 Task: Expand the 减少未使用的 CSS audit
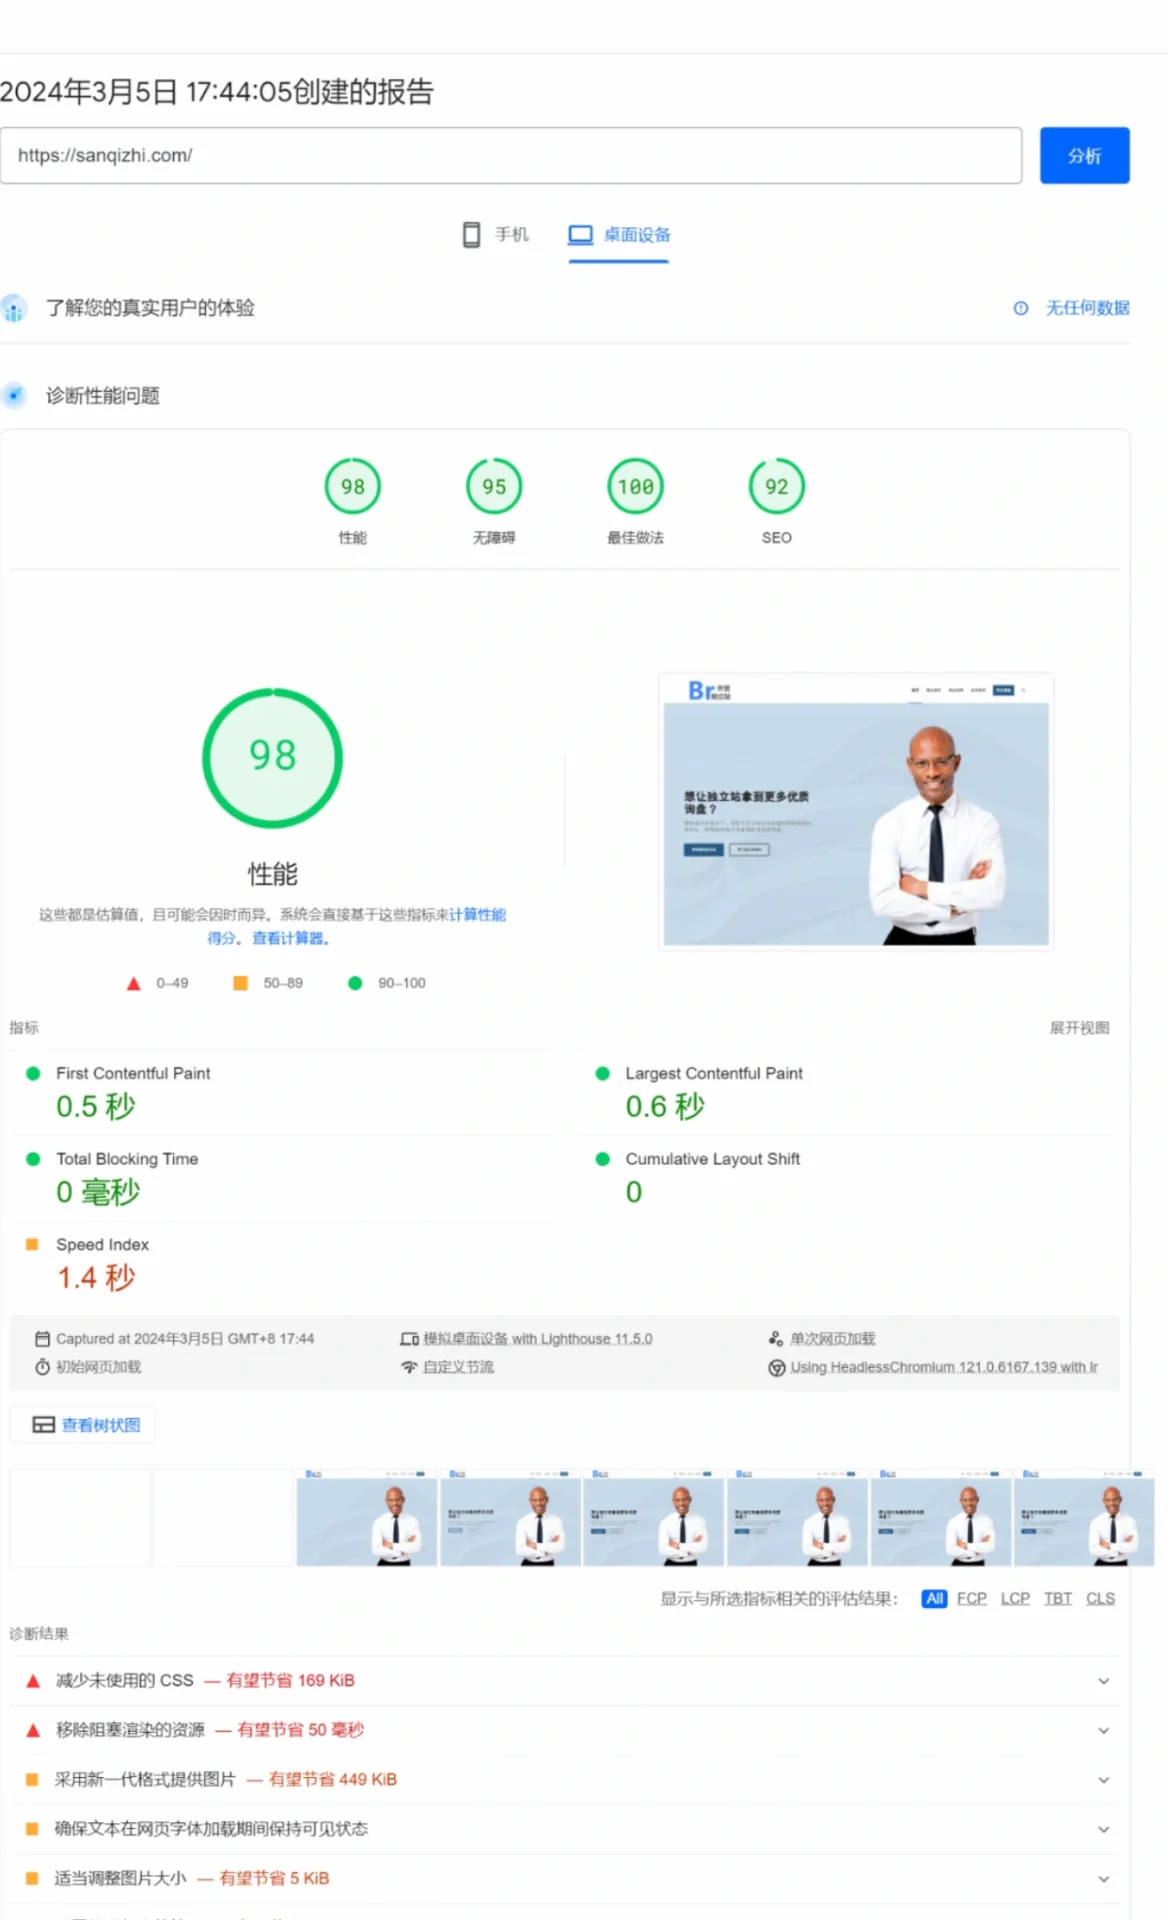1103,1681
